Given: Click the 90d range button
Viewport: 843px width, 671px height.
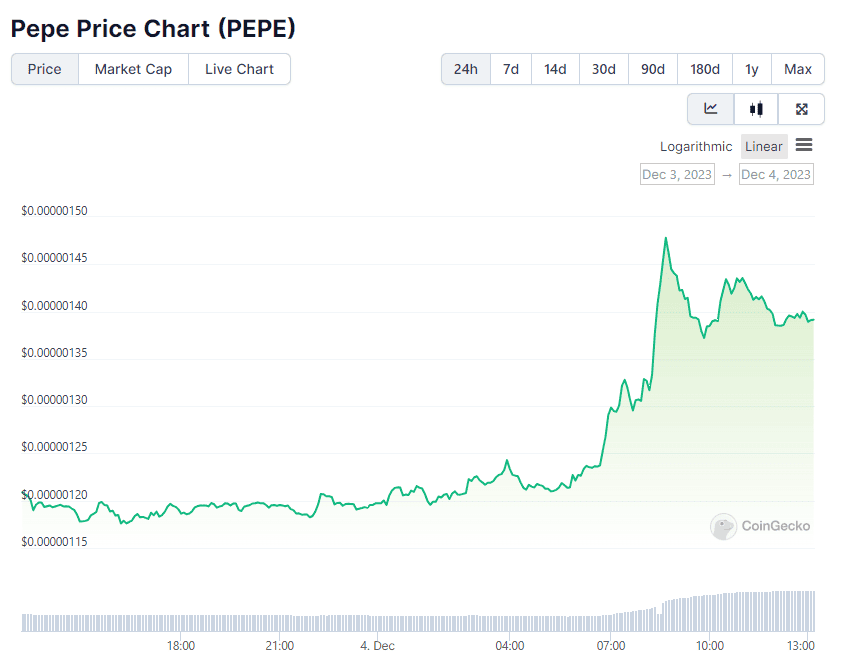Looking at the screenshot, I should 653,69.
